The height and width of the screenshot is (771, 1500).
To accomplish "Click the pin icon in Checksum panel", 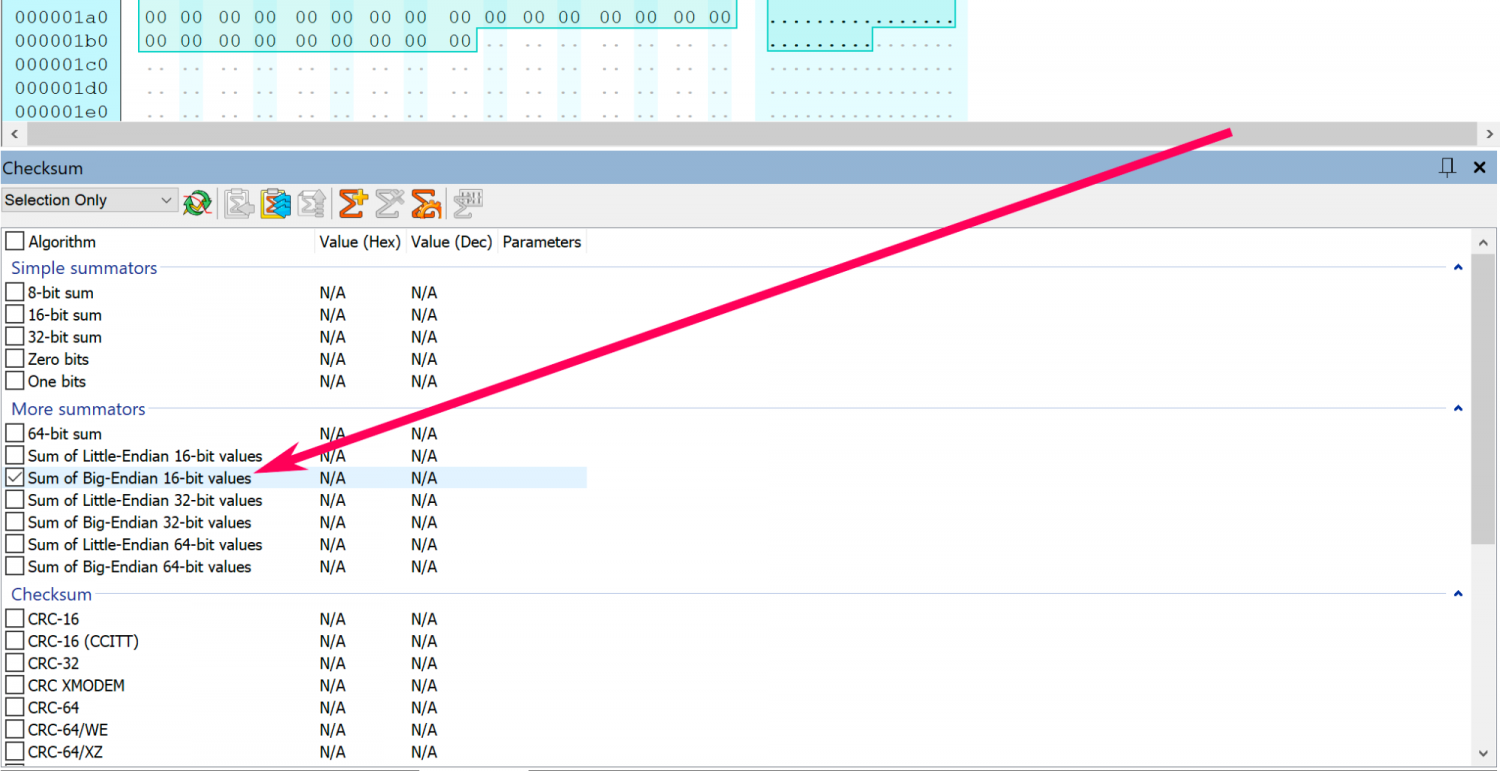I will [x=1447, y=167].
